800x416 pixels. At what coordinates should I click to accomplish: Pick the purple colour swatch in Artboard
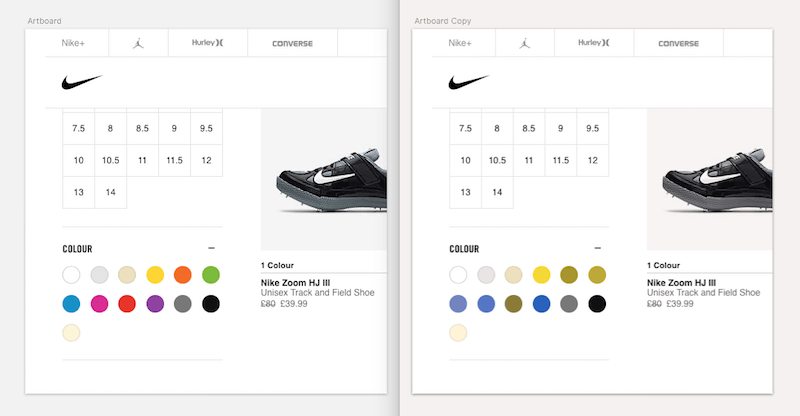[155, 304]
